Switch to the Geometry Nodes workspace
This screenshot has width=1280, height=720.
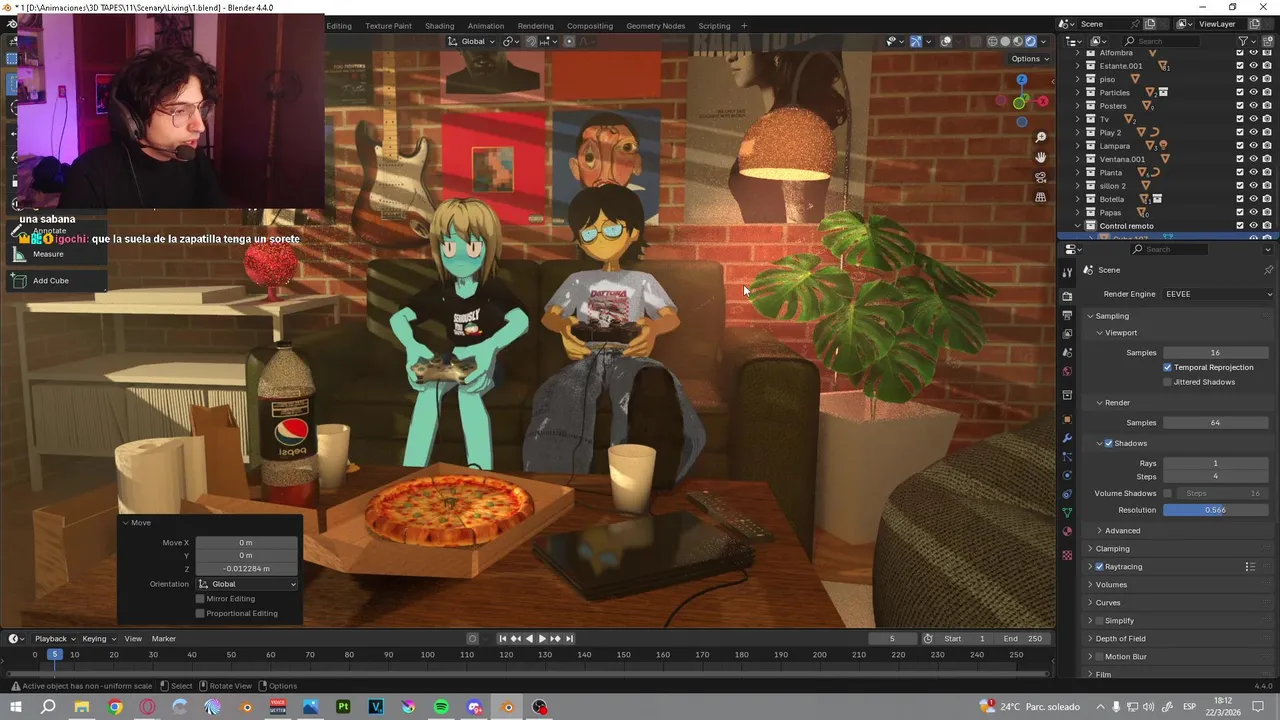tap(656, 26)
